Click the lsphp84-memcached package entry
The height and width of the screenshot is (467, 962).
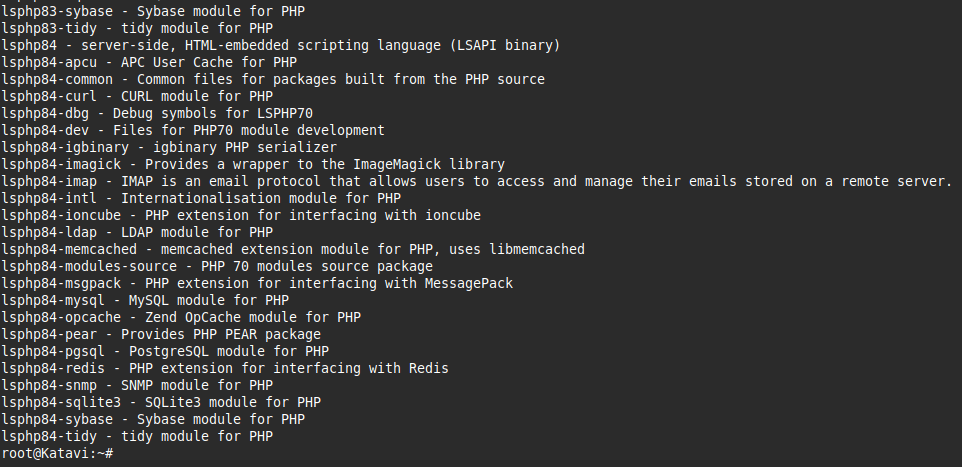click(293, 249)
